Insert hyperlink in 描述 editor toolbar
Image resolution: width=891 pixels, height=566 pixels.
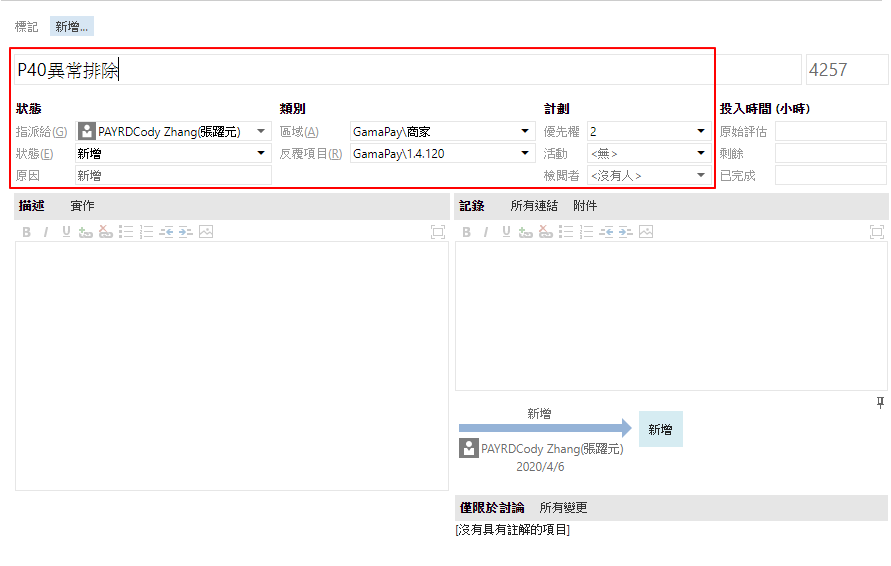pyautogui.click(x=86, y=232)
